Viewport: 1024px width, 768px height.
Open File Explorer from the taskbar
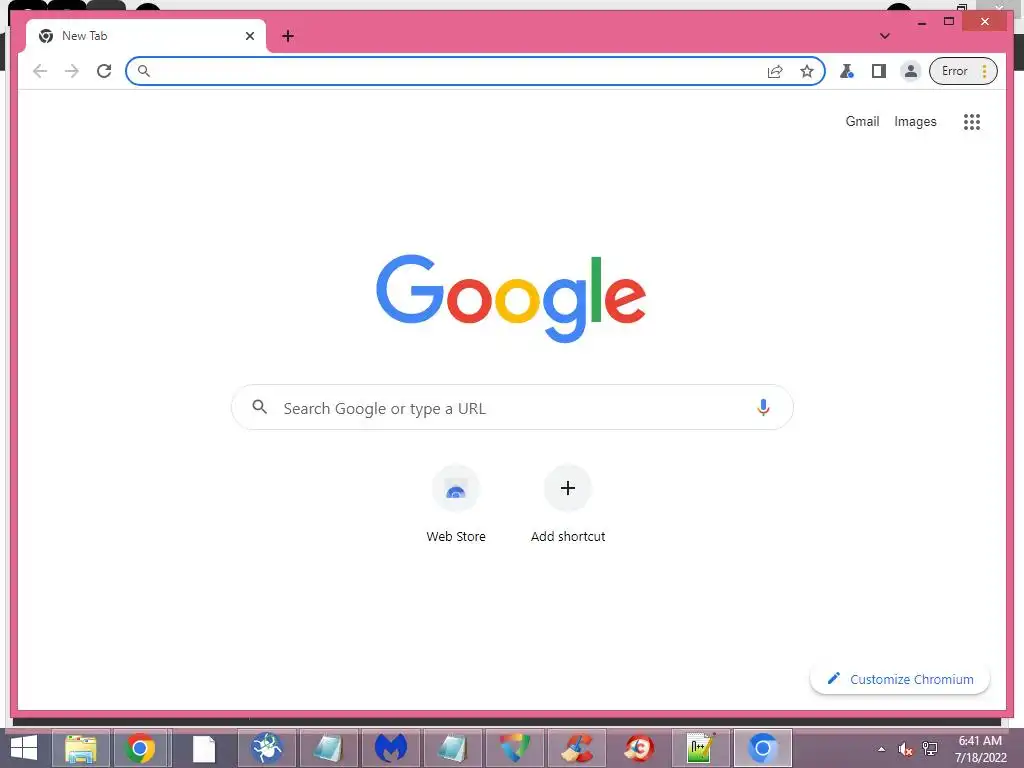tap(81, 748)
